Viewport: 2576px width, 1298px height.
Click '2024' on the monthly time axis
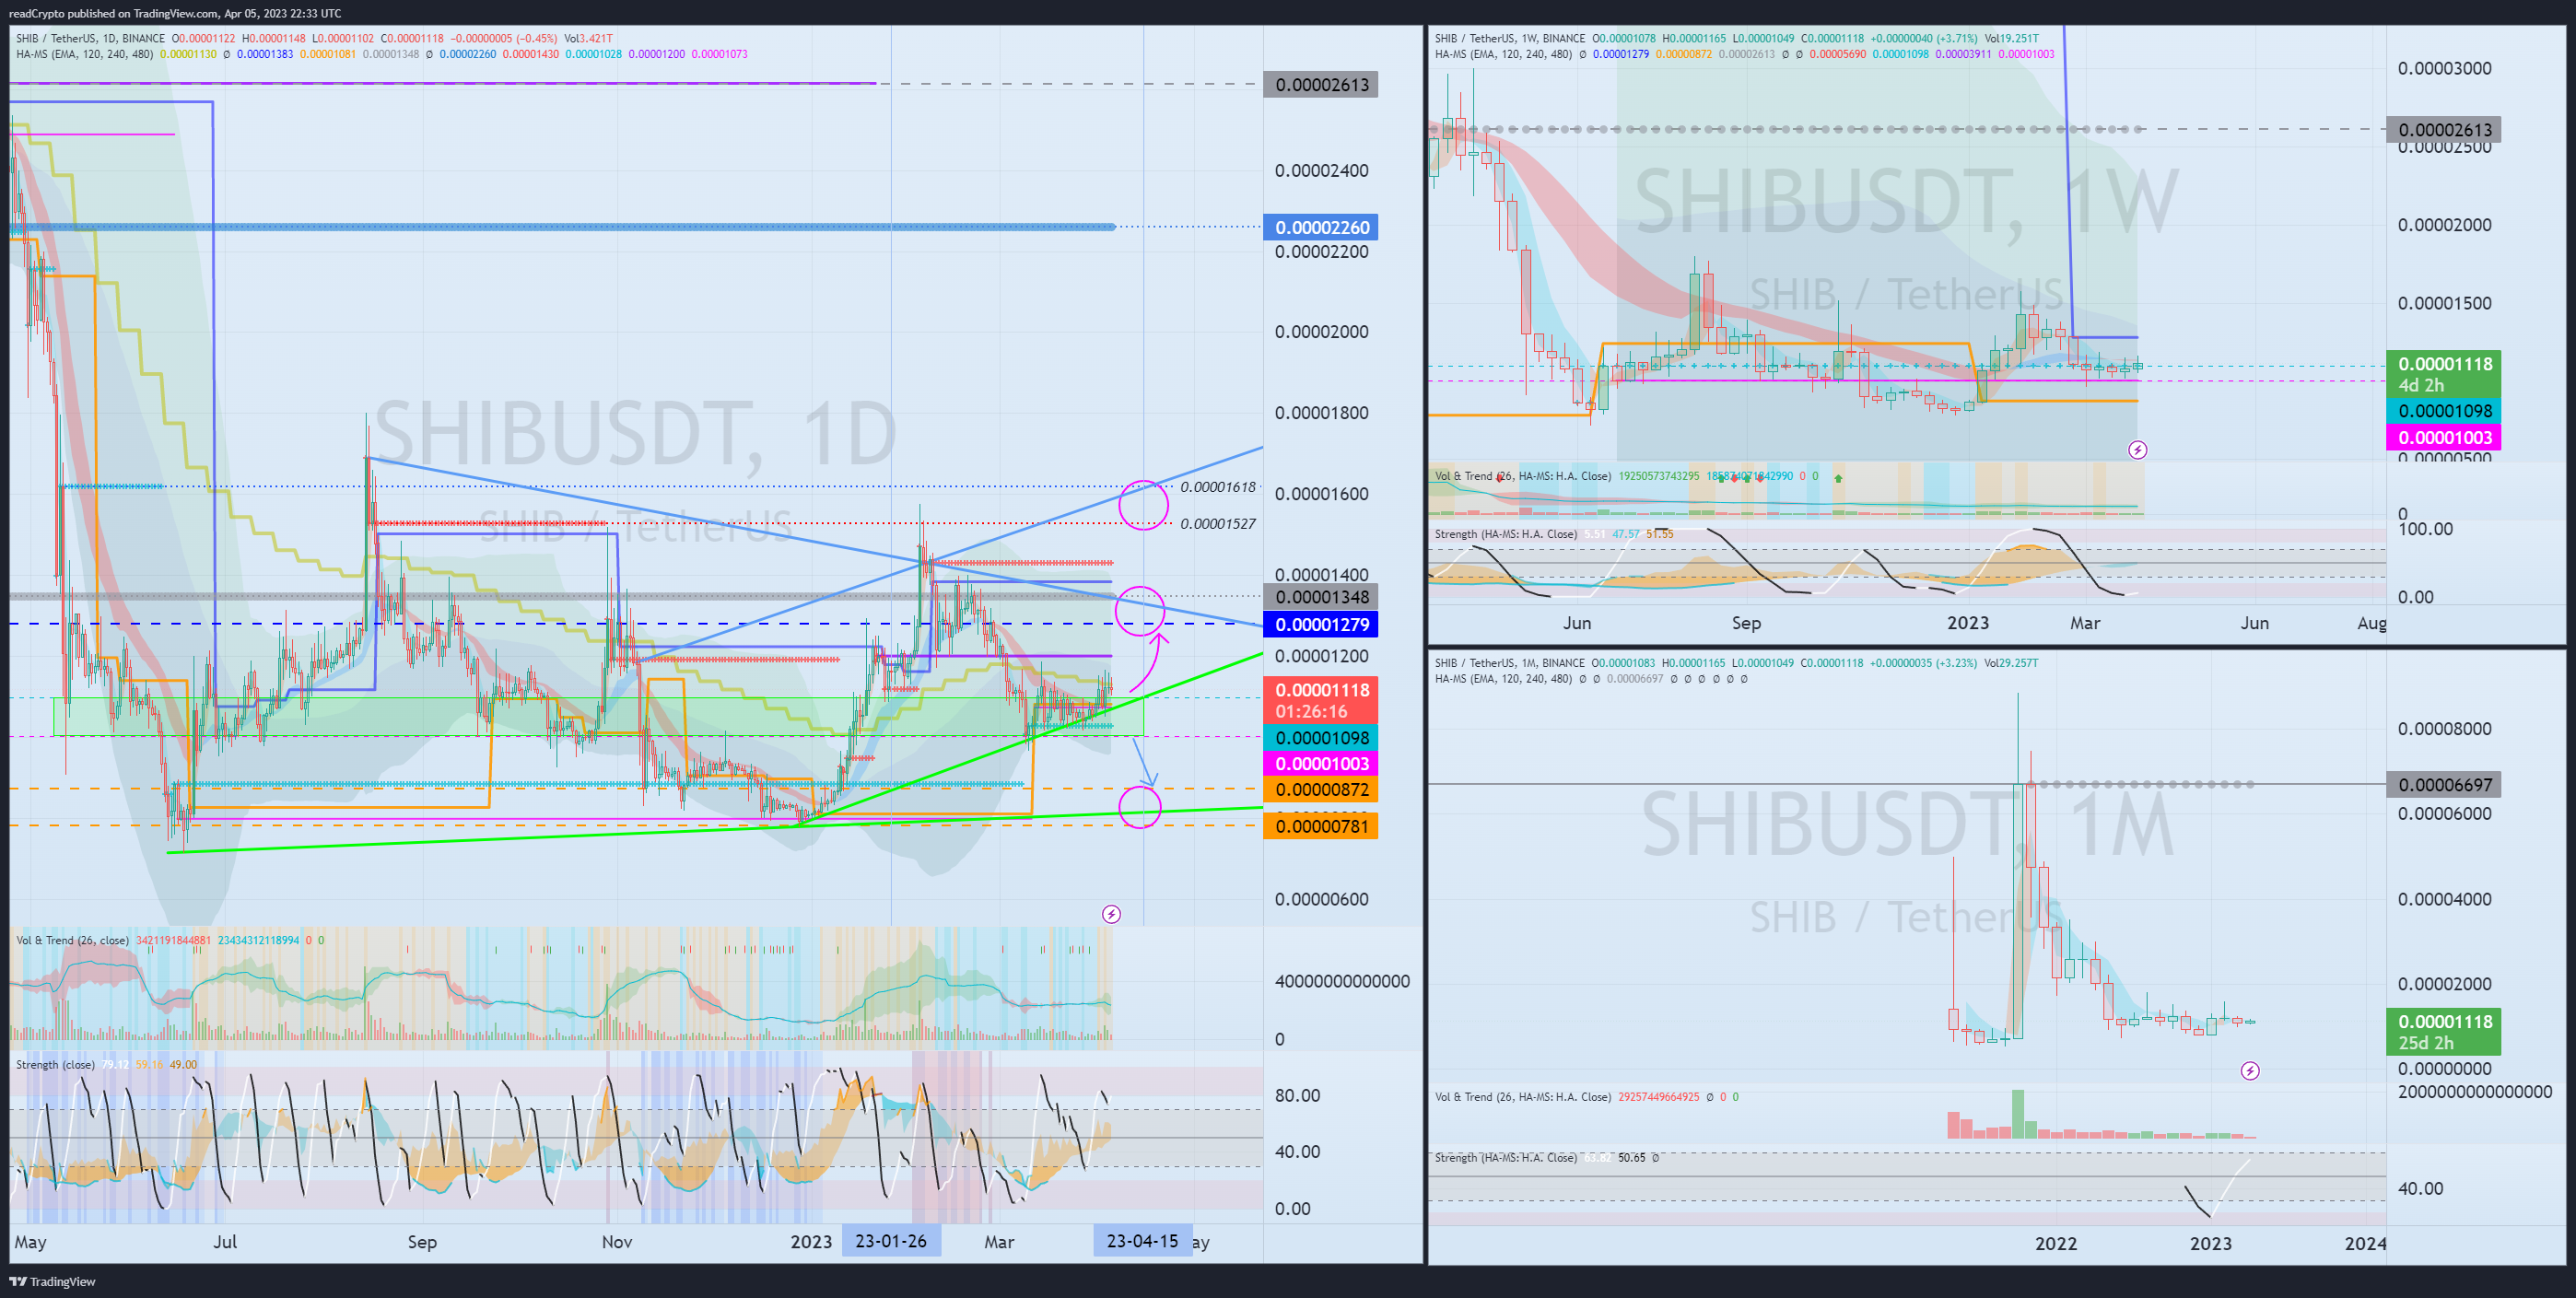click(2365, 1243)
